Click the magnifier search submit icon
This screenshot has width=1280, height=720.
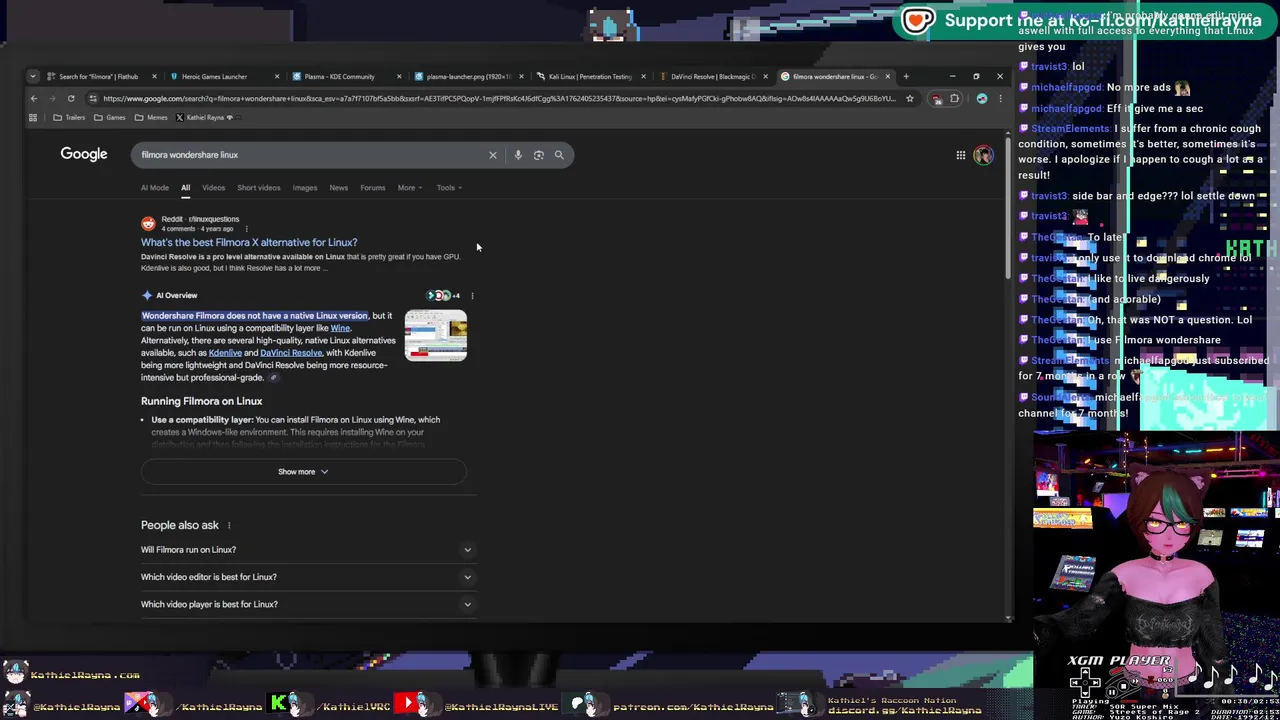click(x=559, y=155)
